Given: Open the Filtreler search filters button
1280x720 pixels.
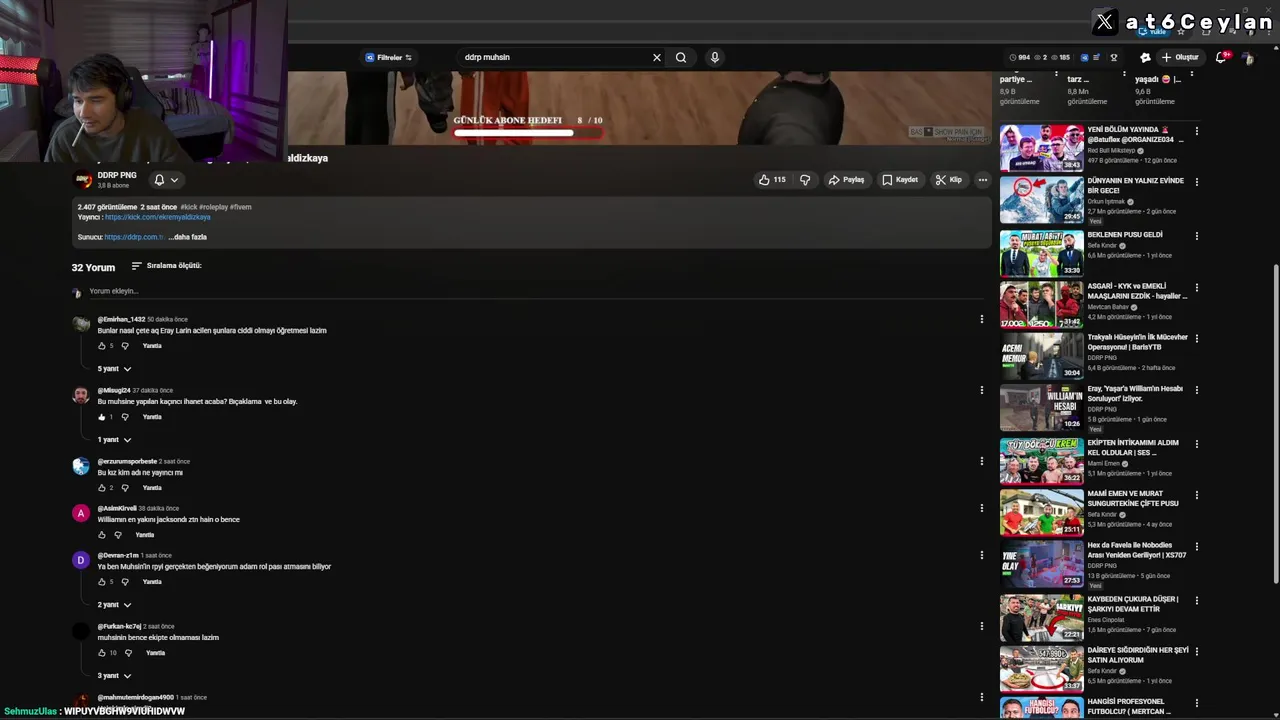Looking at the screenshot, I should (x=388, y=57).
